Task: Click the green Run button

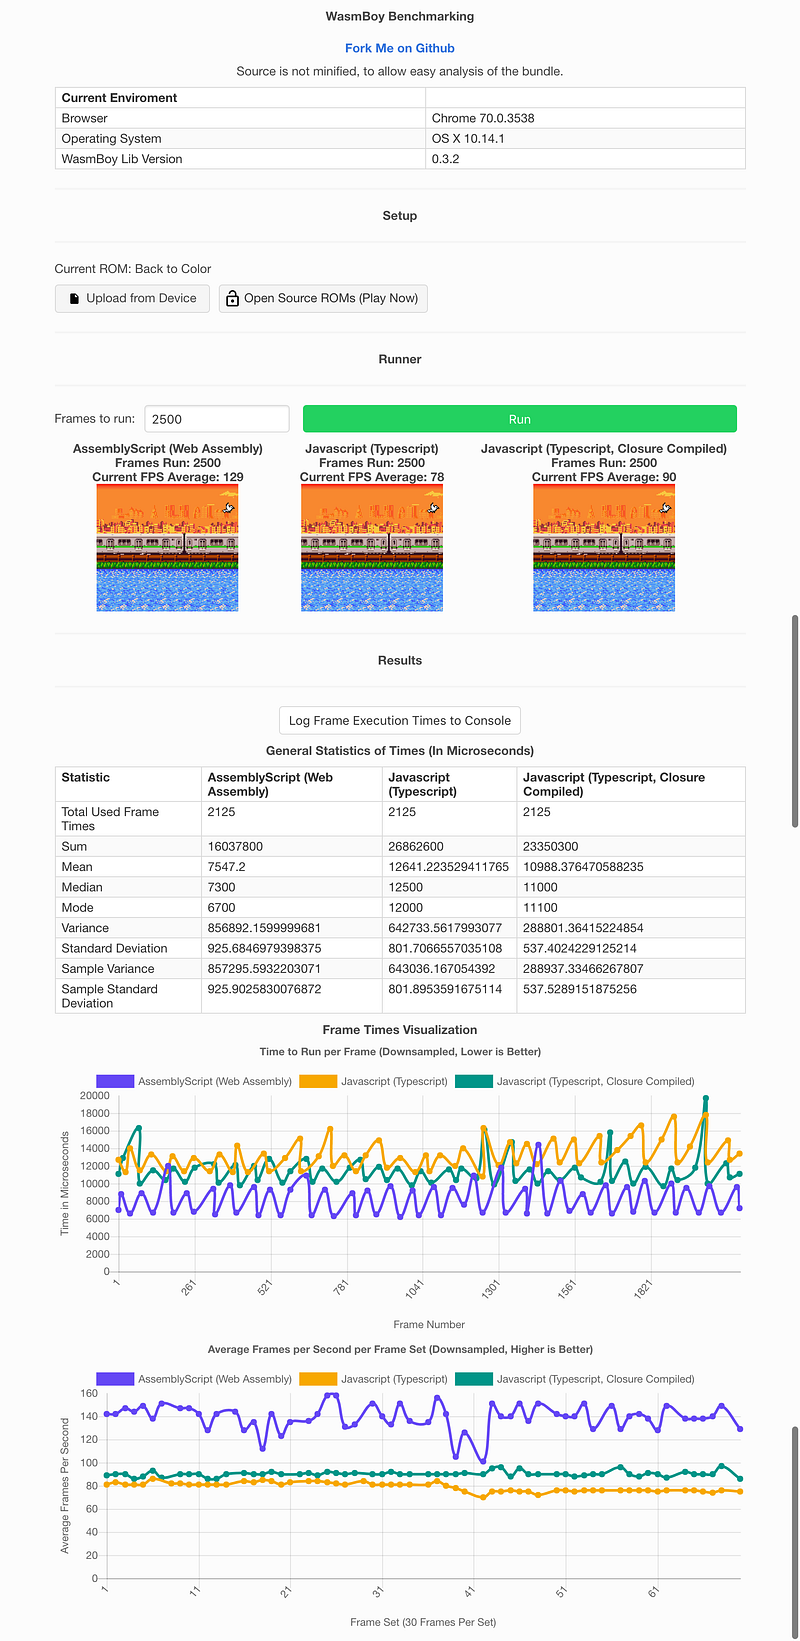Action: [x=520, y=419]
